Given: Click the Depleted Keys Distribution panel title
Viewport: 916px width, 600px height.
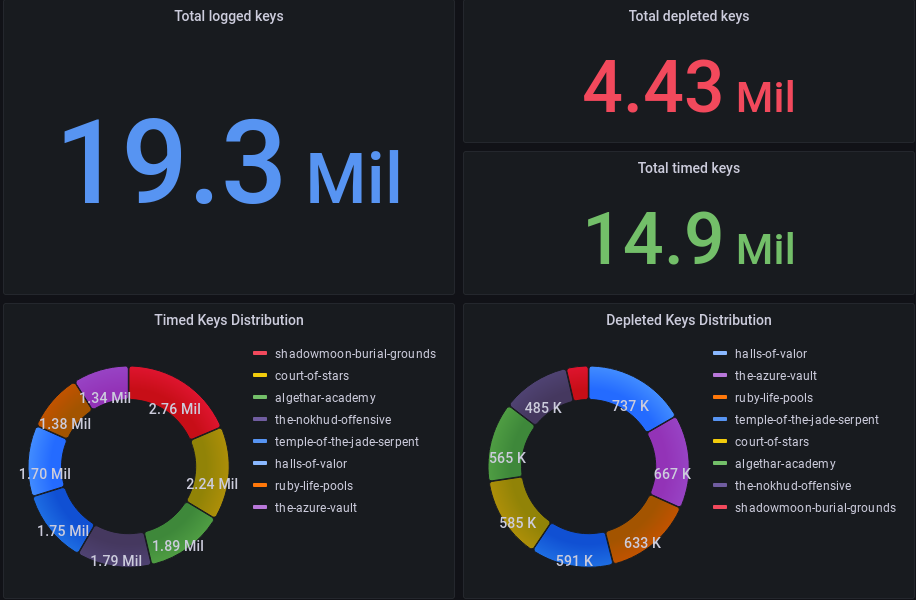Looking at the screenshot, I should tap(688, 320).
